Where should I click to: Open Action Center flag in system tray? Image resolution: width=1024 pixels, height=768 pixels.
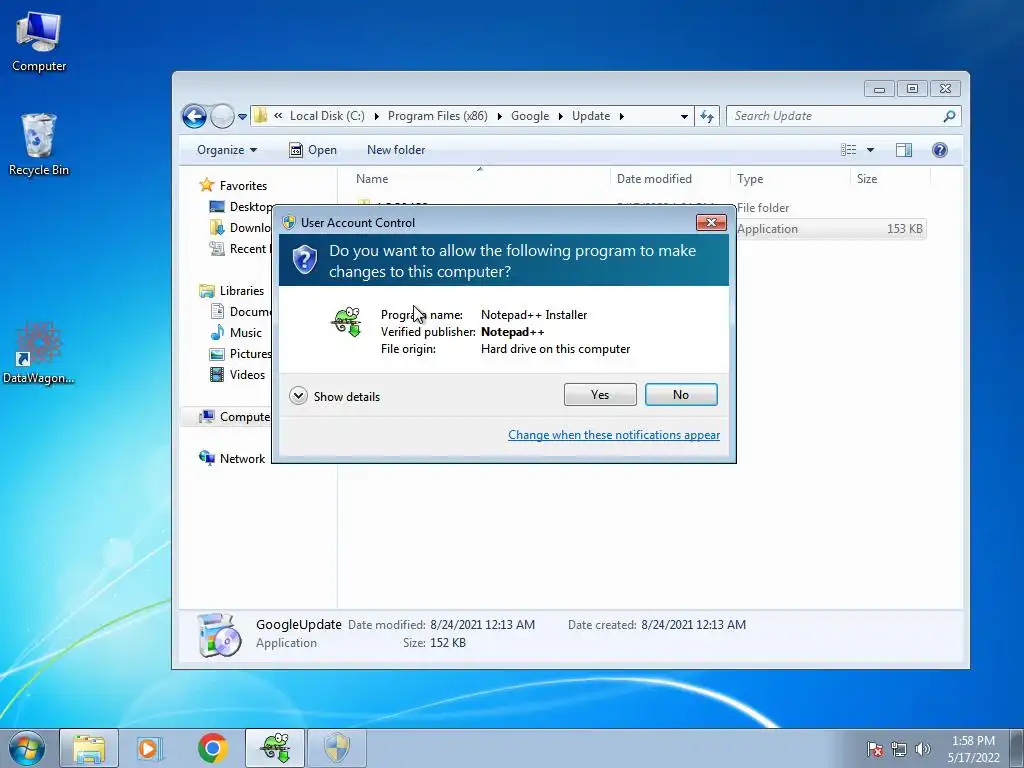[875, 749]
